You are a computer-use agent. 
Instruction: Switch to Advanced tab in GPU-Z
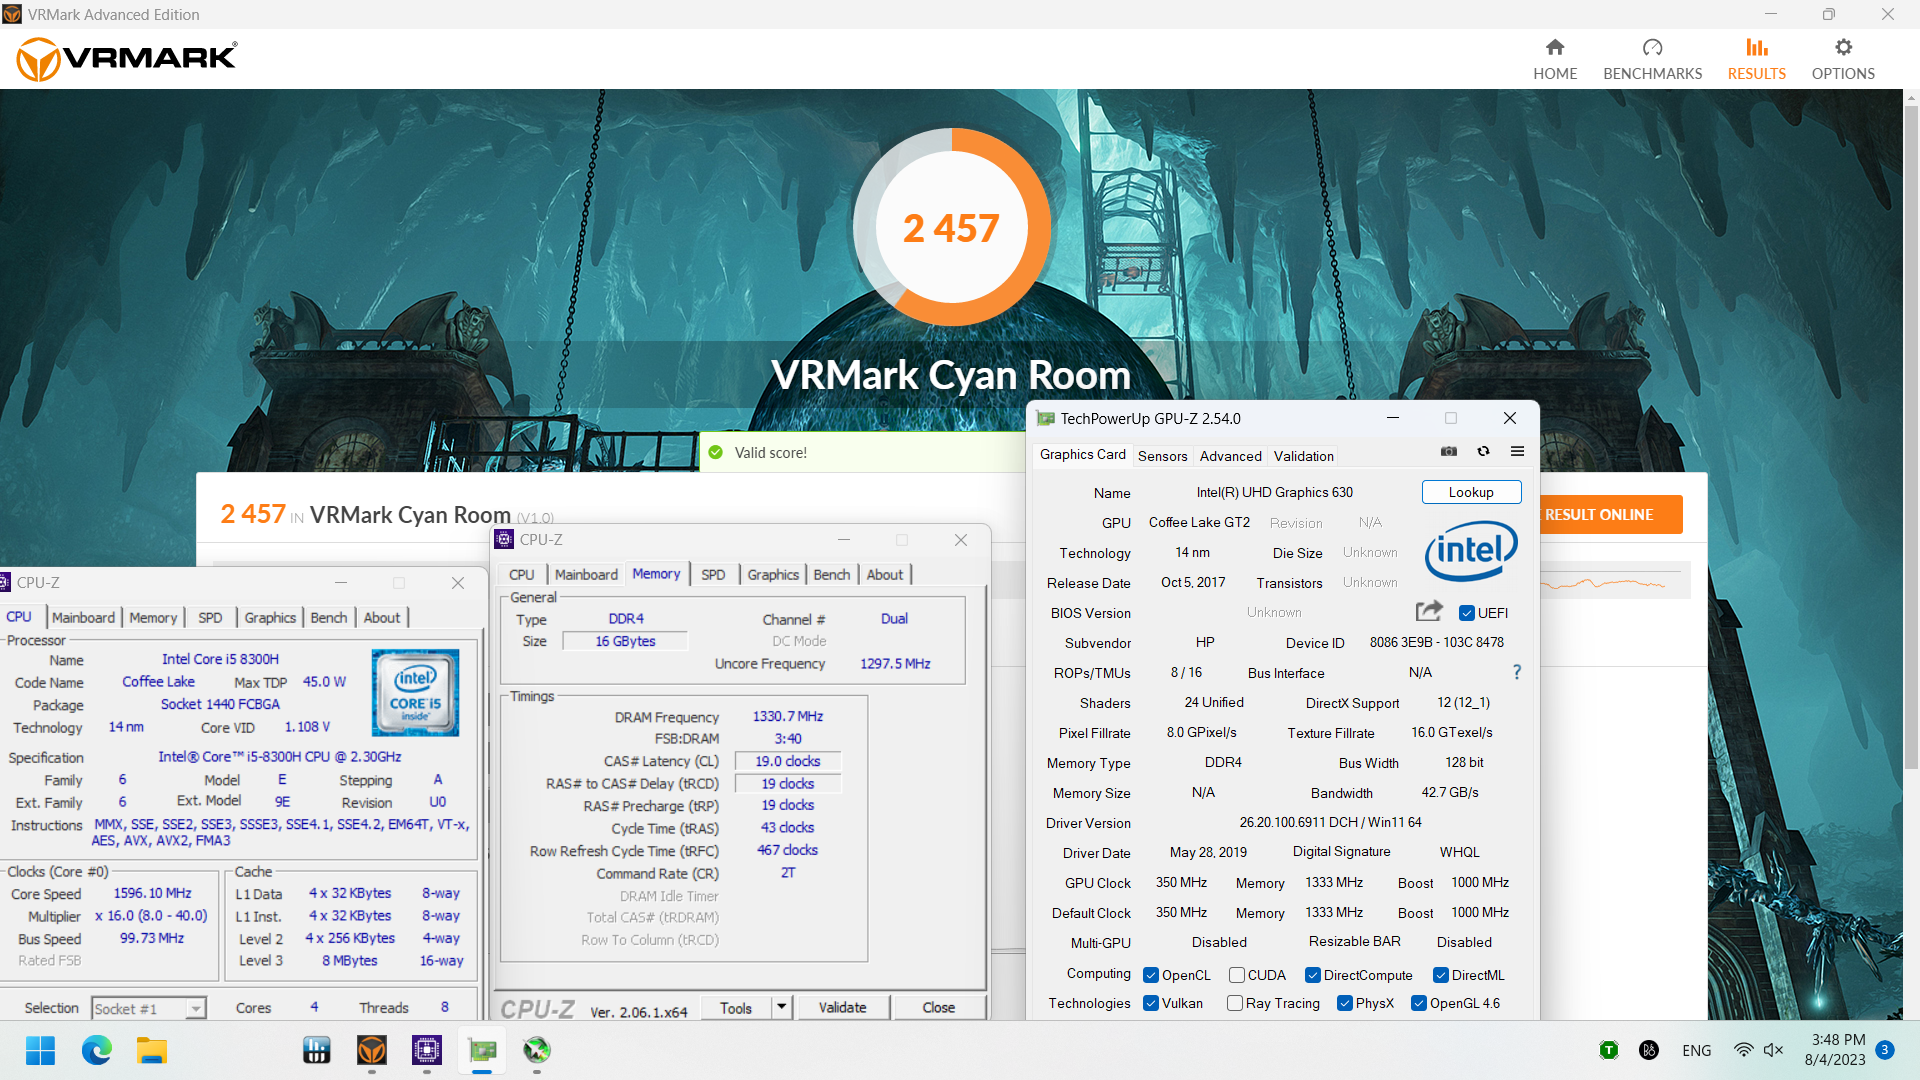(1231, 456)
